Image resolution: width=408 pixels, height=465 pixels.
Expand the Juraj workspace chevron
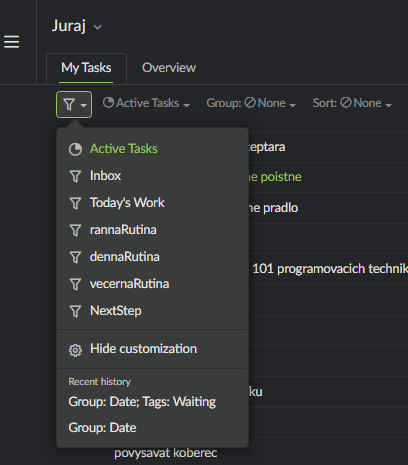pos(97,27)
